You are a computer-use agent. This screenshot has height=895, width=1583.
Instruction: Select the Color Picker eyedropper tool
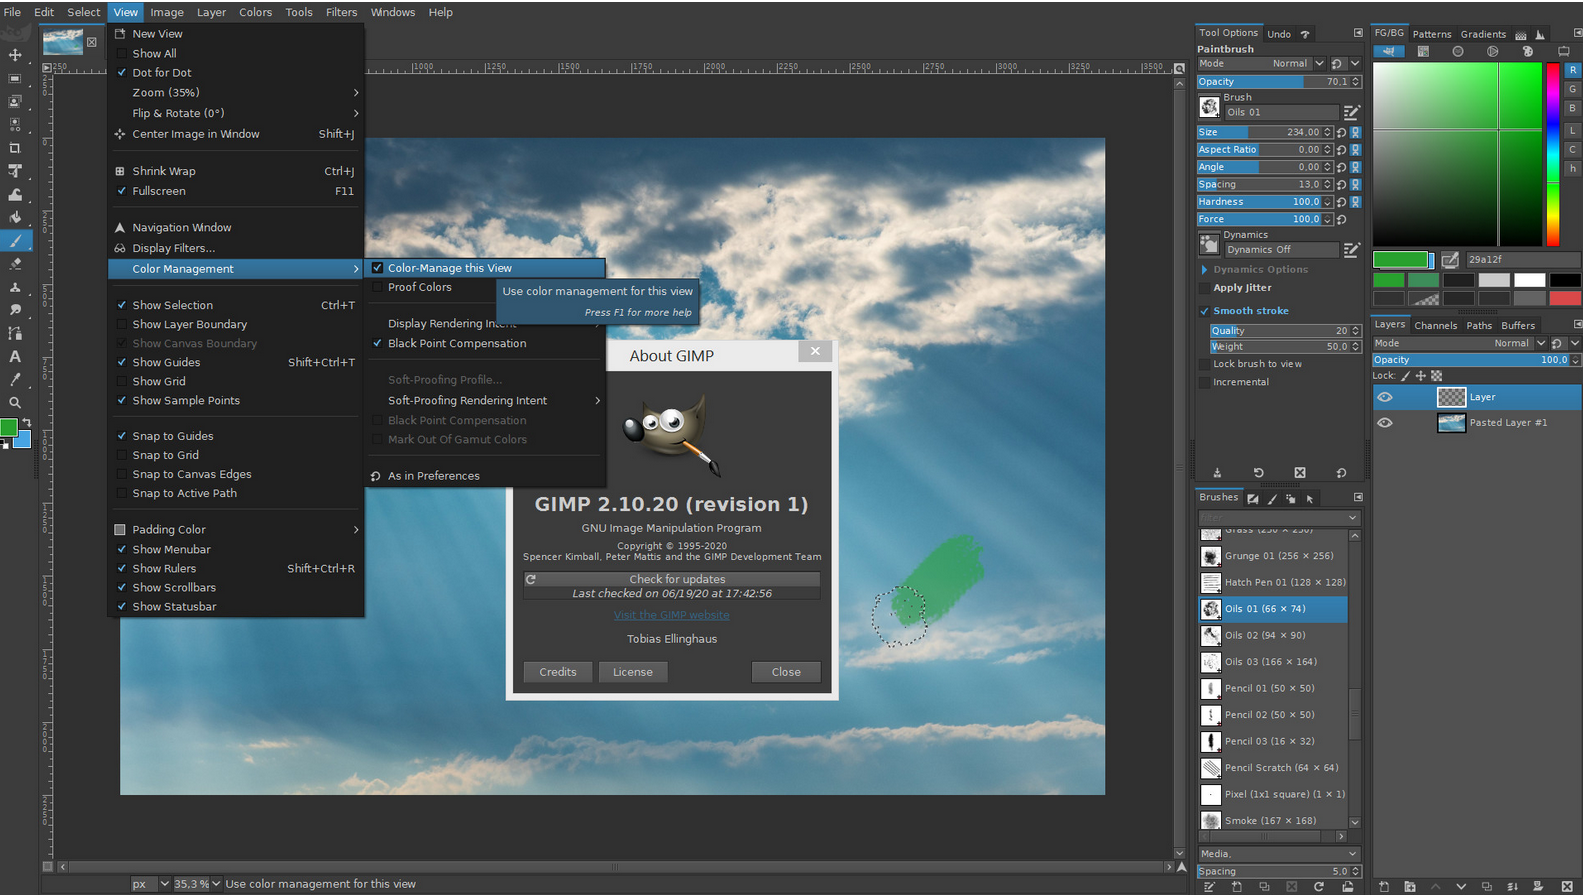coord(15,379)
